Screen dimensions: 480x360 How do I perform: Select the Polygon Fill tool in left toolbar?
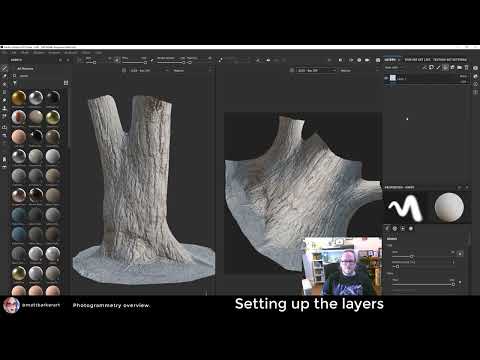pyautogui.click(x=4, y=92)
